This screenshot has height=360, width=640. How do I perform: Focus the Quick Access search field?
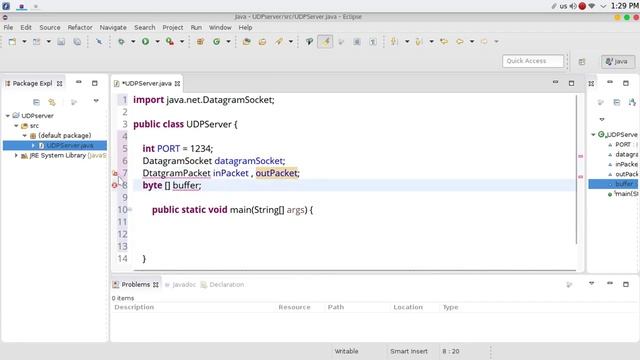[533, 61]
